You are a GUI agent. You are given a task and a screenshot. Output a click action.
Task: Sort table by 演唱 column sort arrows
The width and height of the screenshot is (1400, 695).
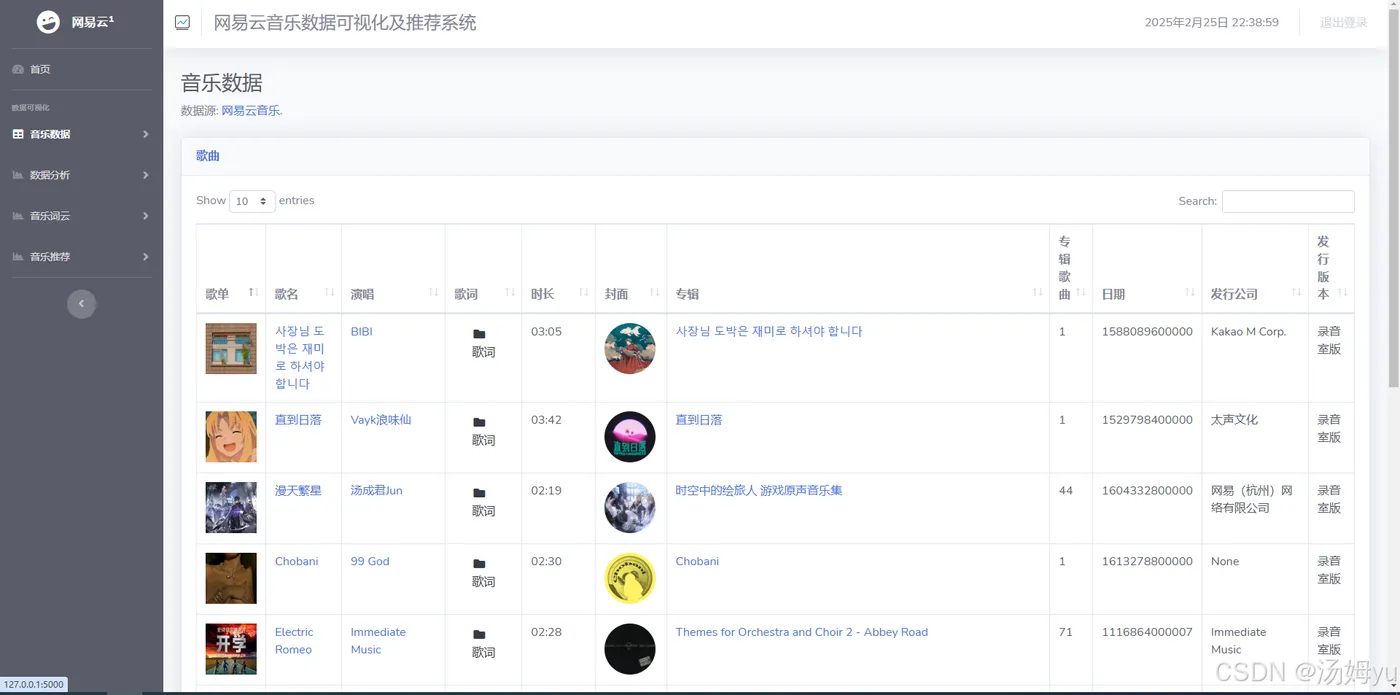(433, 292)
